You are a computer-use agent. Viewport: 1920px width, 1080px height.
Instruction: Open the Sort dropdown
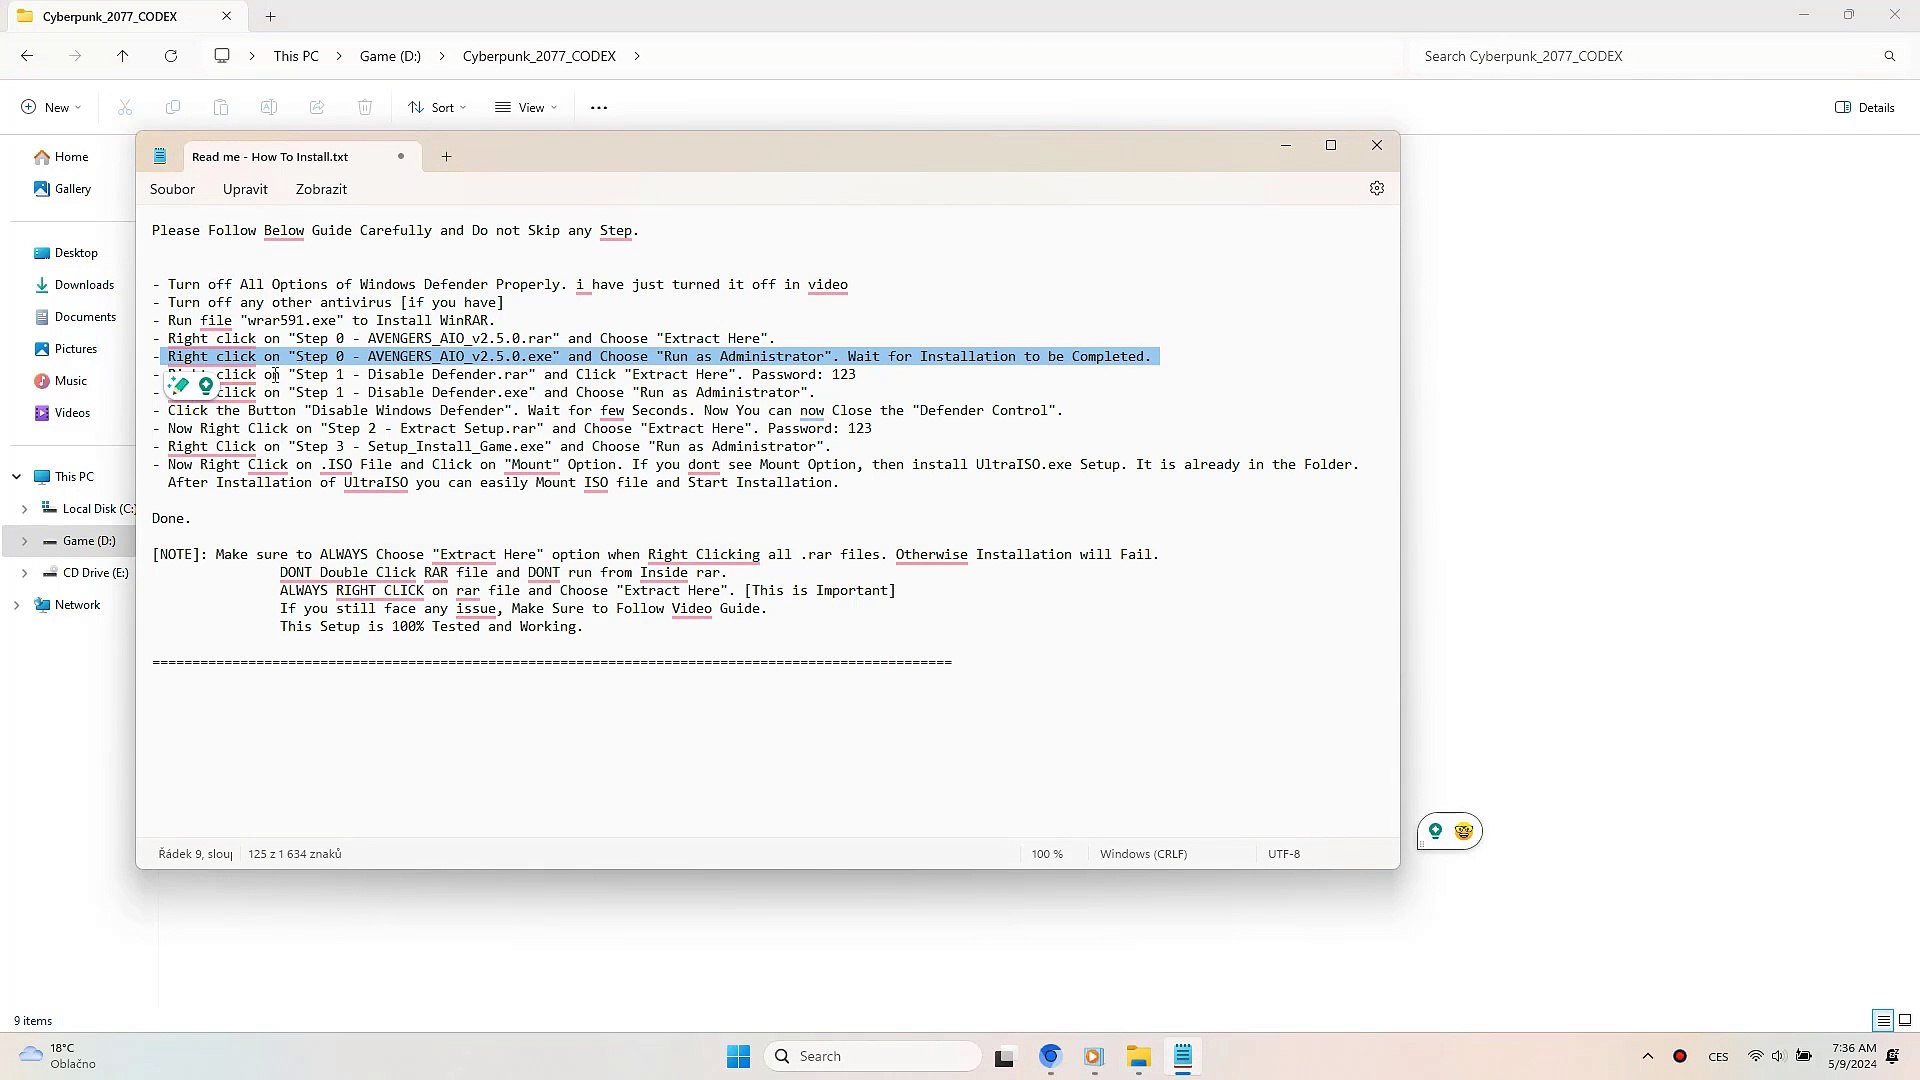tap(437, 108)
